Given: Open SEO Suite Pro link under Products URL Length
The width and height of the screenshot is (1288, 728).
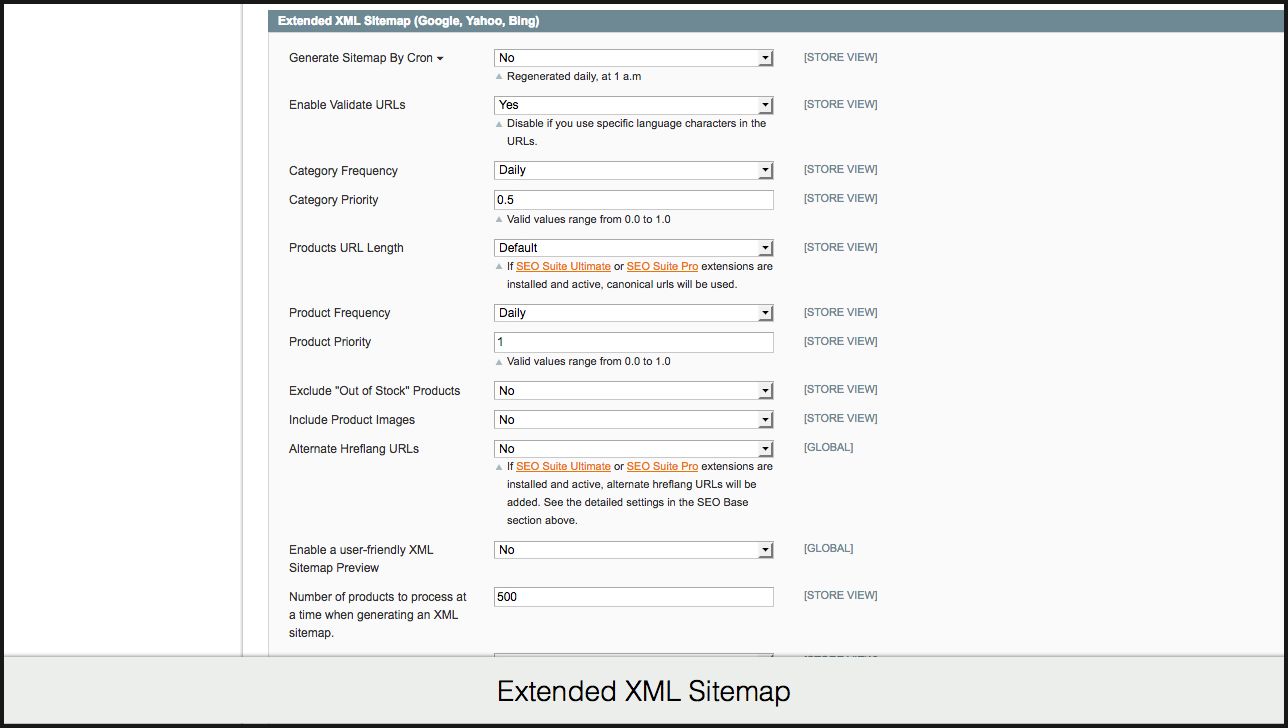Looking at the screenshot, I should (662, 267).
